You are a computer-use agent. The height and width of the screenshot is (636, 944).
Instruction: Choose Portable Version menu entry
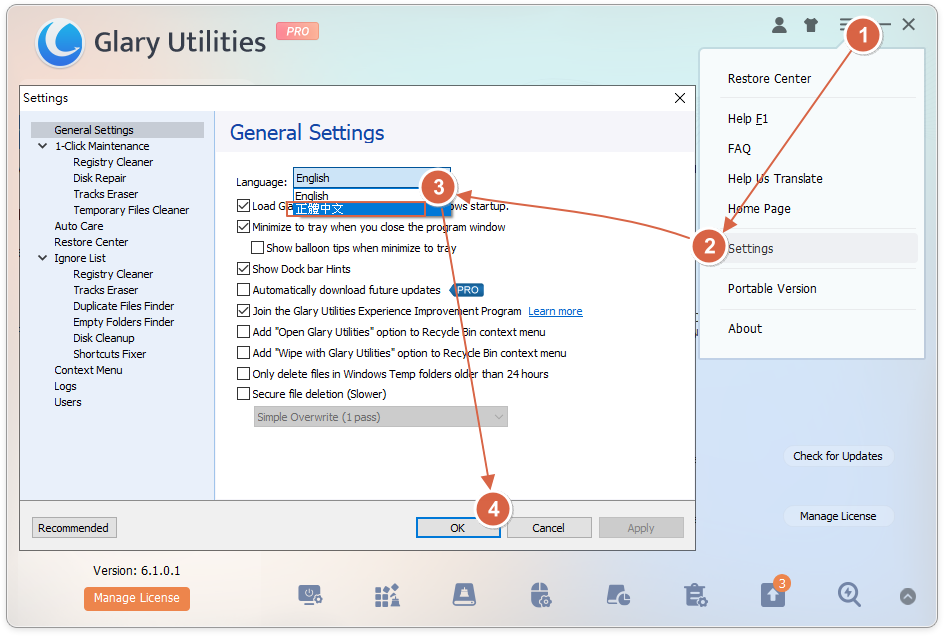(772, 288)
